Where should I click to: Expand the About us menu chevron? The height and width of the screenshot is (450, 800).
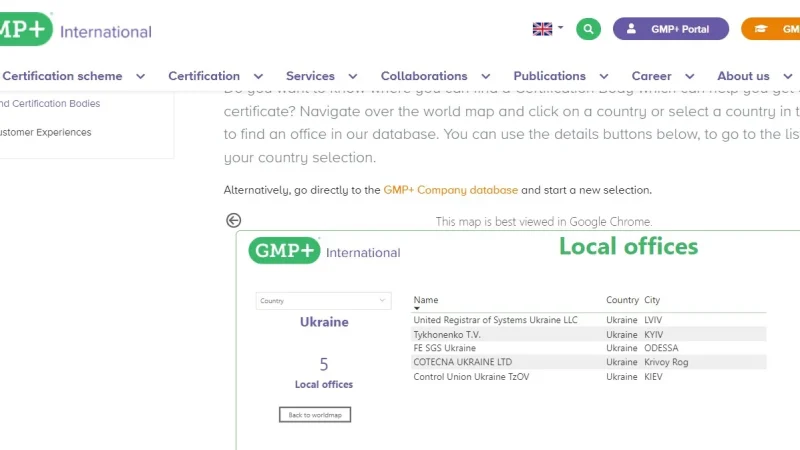[x=788, y=77]
